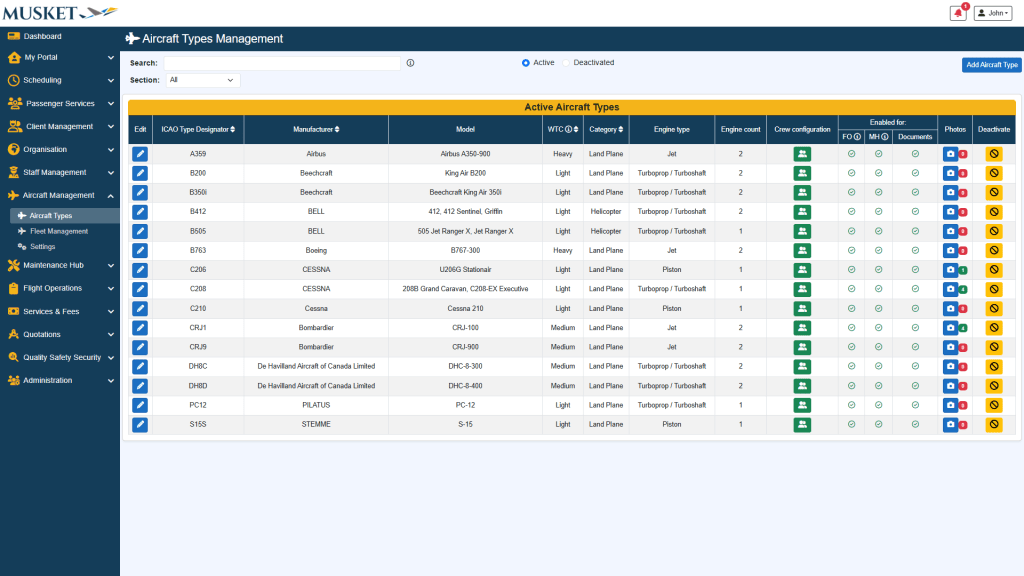Click the edit pencil for A359 row

[x=140, y=154]
